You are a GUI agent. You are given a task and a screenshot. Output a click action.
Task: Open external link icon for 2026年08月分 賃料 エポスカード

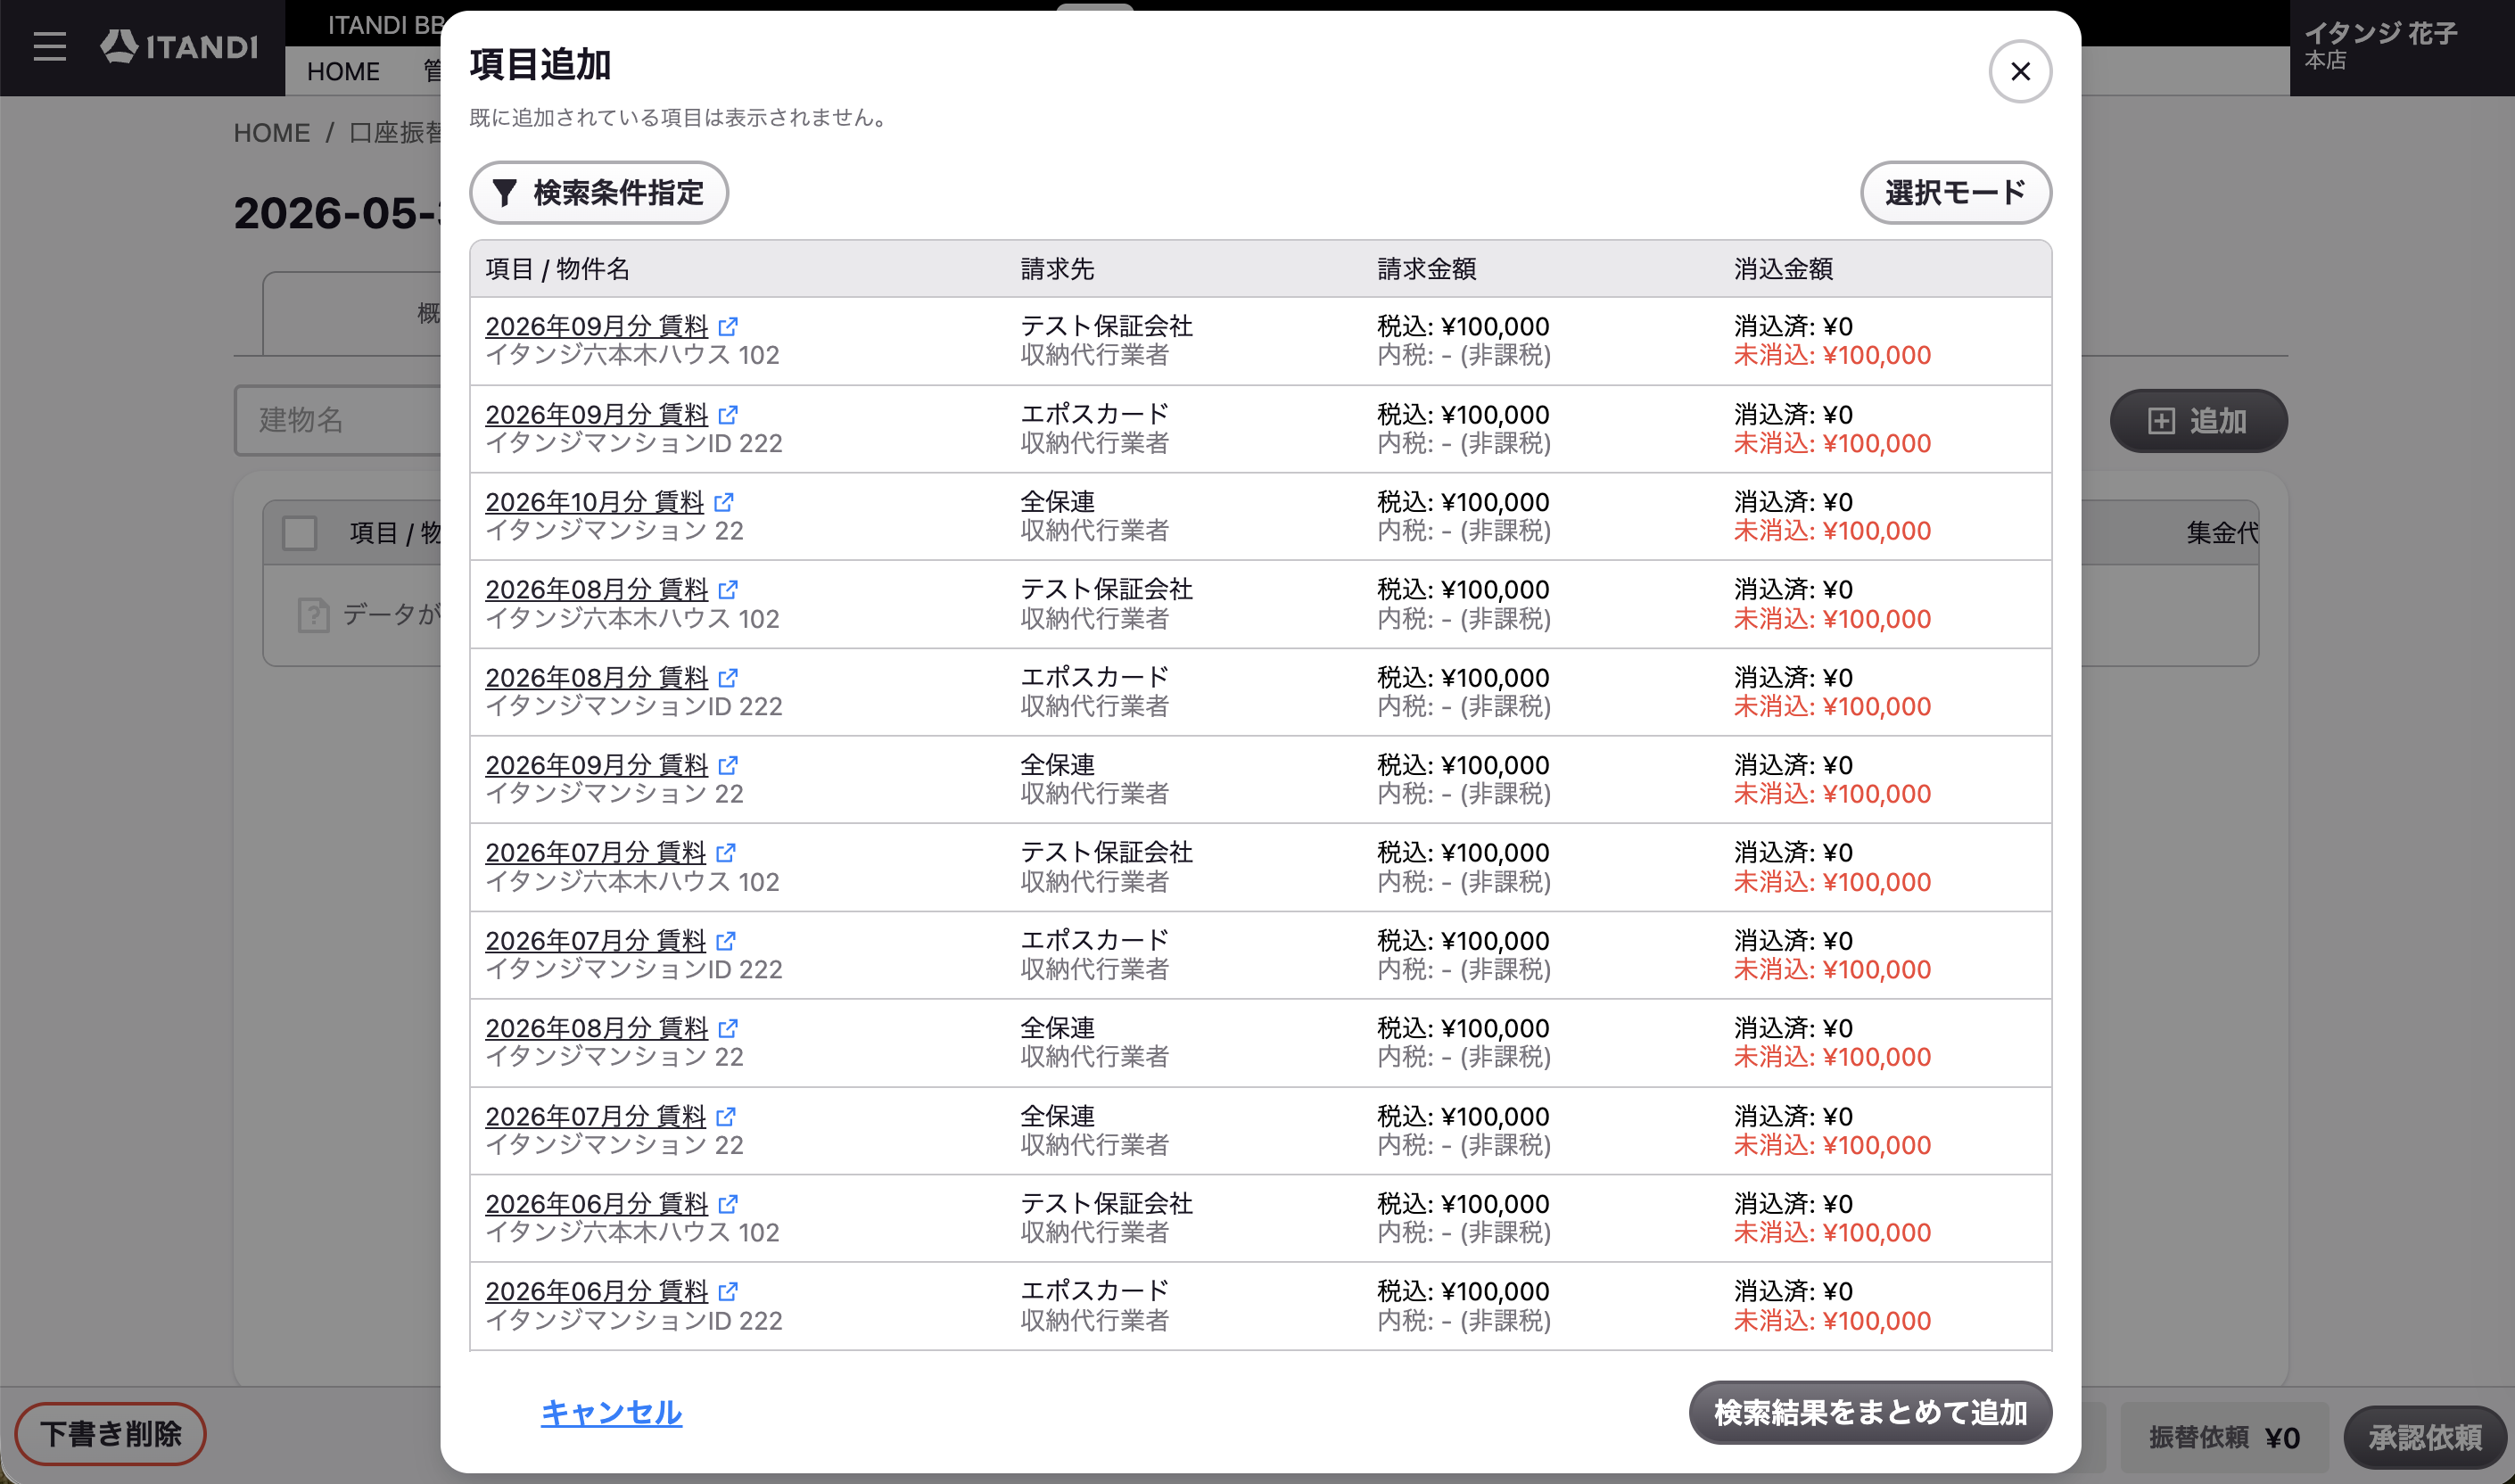[728, 677]
